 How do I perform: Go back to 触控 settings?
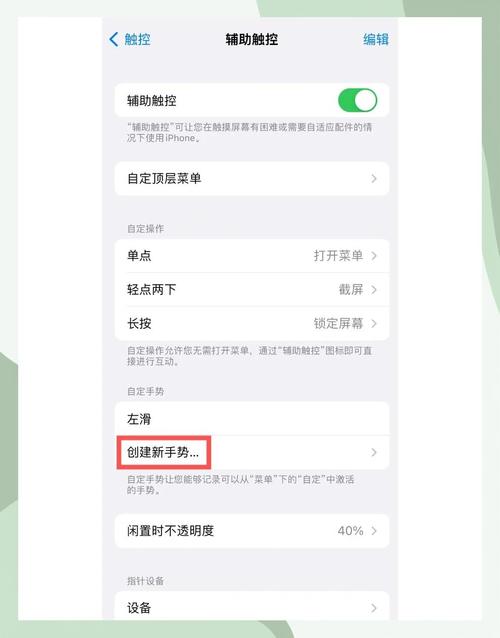(130, 39)
